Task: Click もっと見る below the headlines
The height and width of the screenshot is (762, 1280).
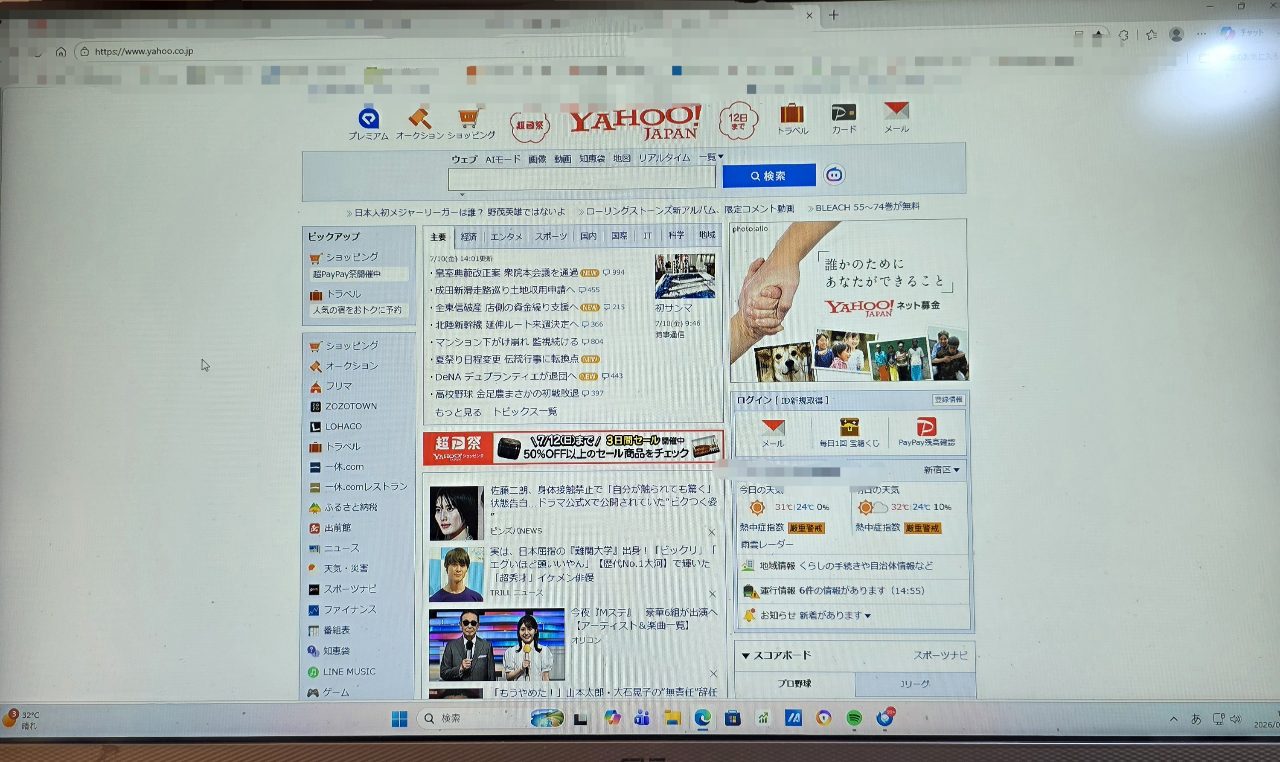Action: [x=458, y=411]
